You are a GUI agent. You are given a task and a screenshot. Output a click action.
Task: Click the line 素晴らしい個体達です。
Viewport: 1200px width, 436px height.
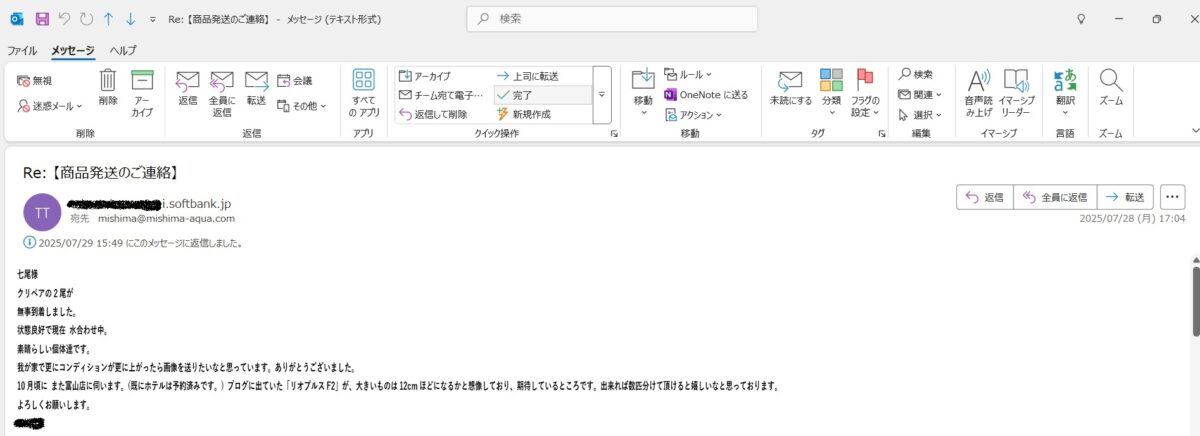coord(55,349)
